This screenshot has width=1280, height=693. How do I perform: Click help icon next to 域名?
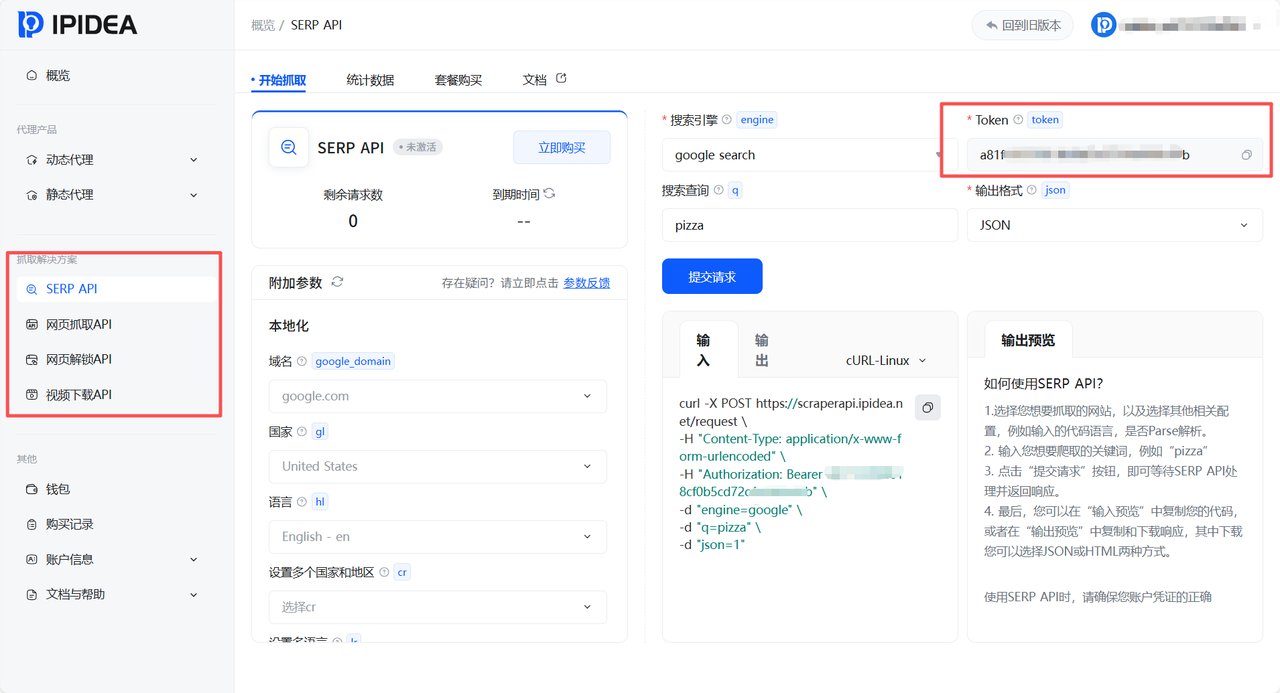tap(302, 361)
